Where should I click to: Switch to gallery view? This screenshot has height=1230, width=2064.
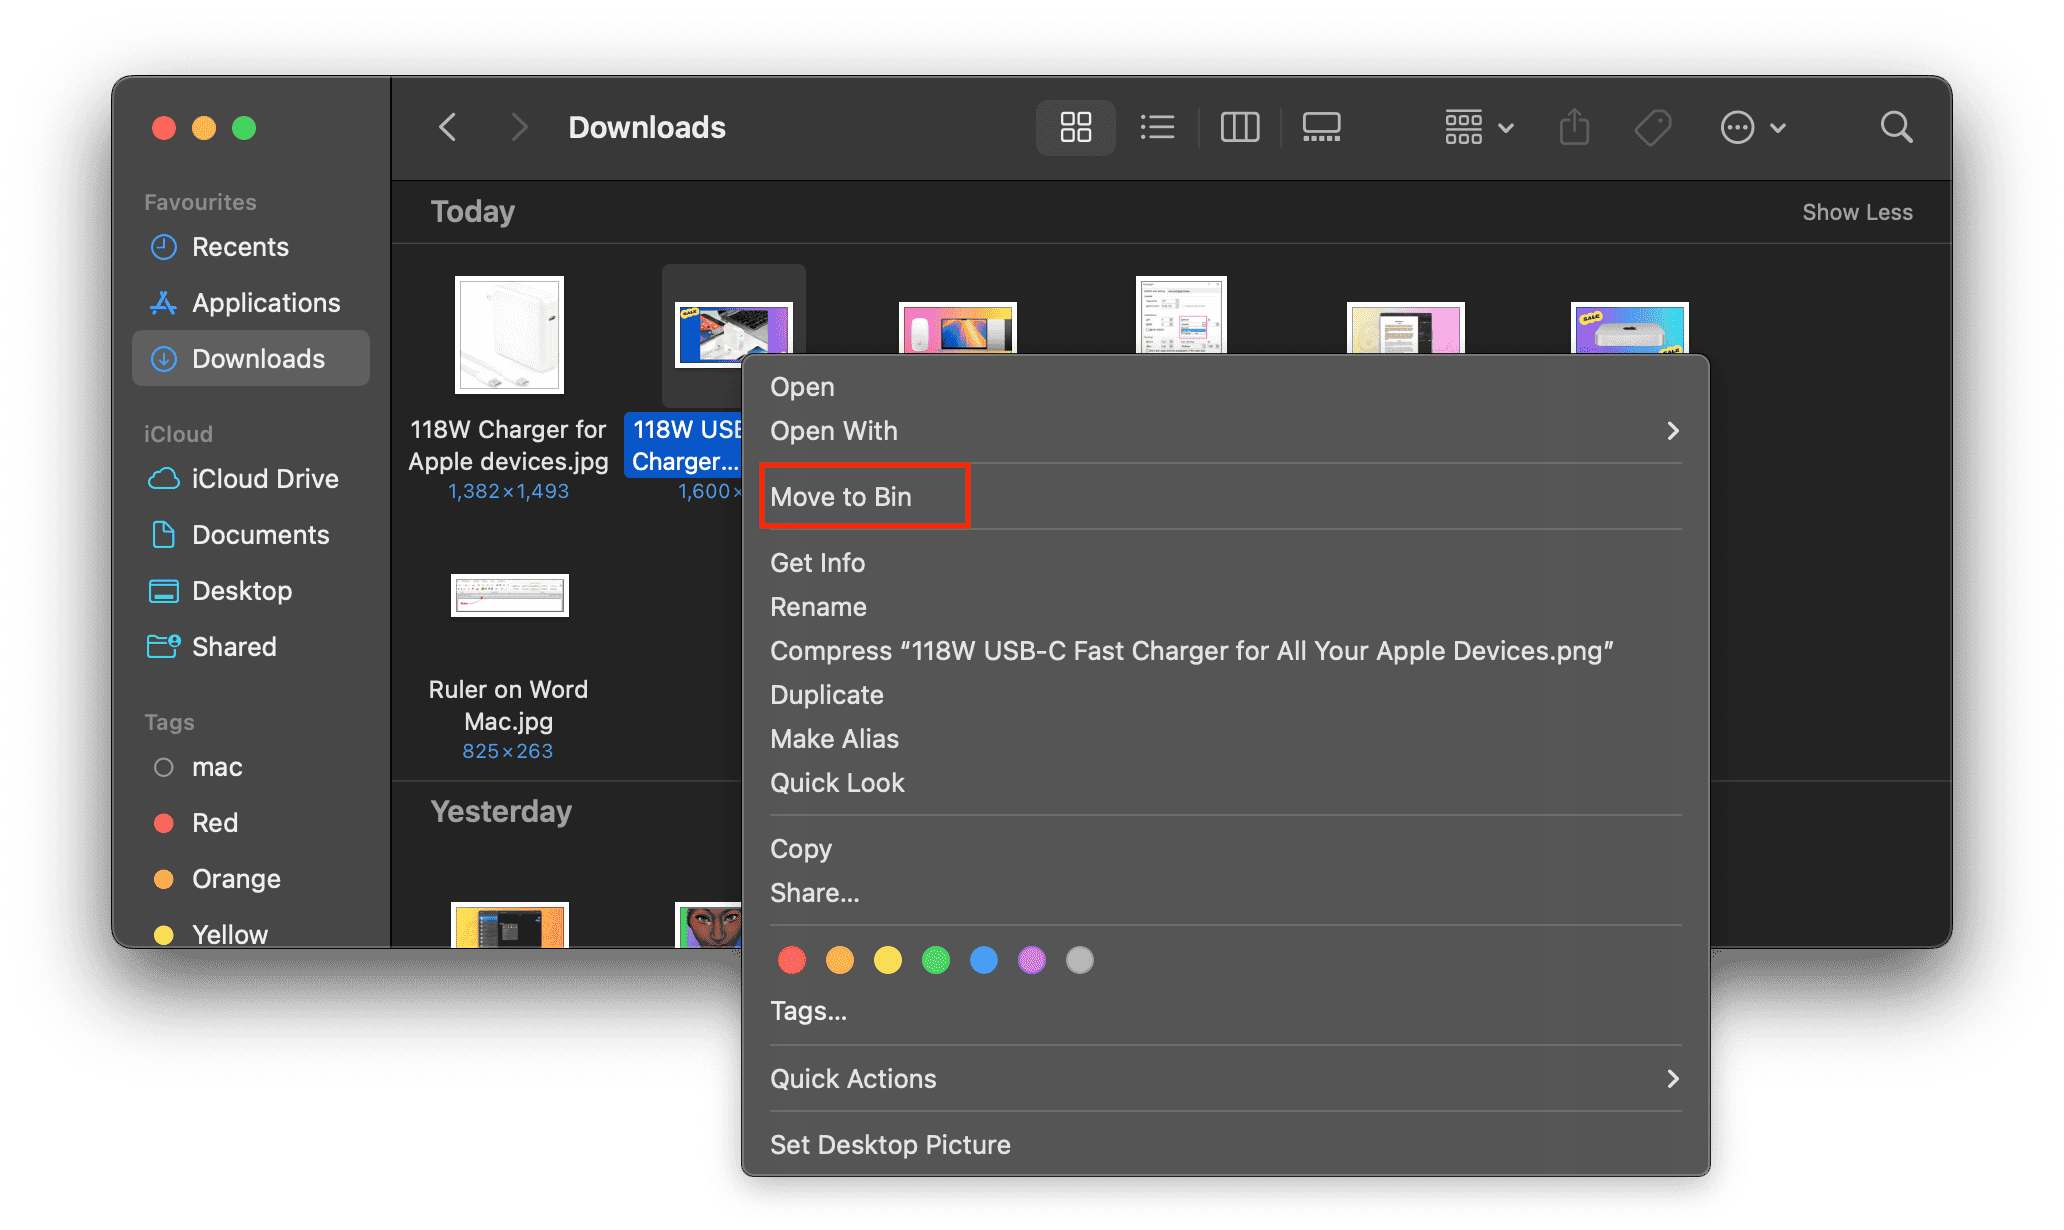click(1321, 128)
